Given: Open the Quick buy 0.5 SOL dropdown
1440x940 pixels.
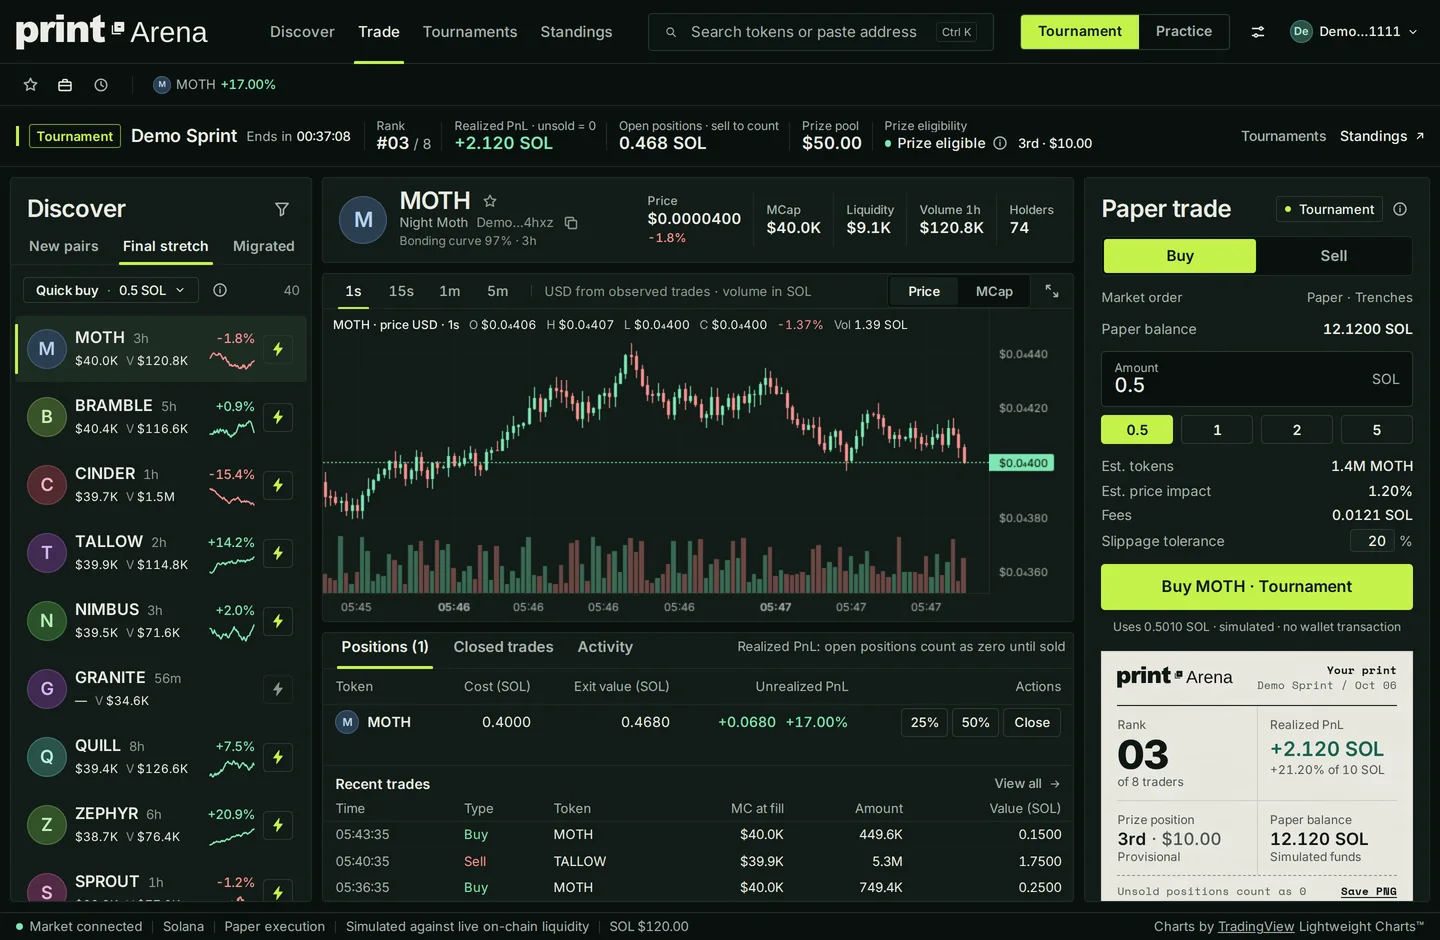Looking at the screenshot, I should click(111, 290).
